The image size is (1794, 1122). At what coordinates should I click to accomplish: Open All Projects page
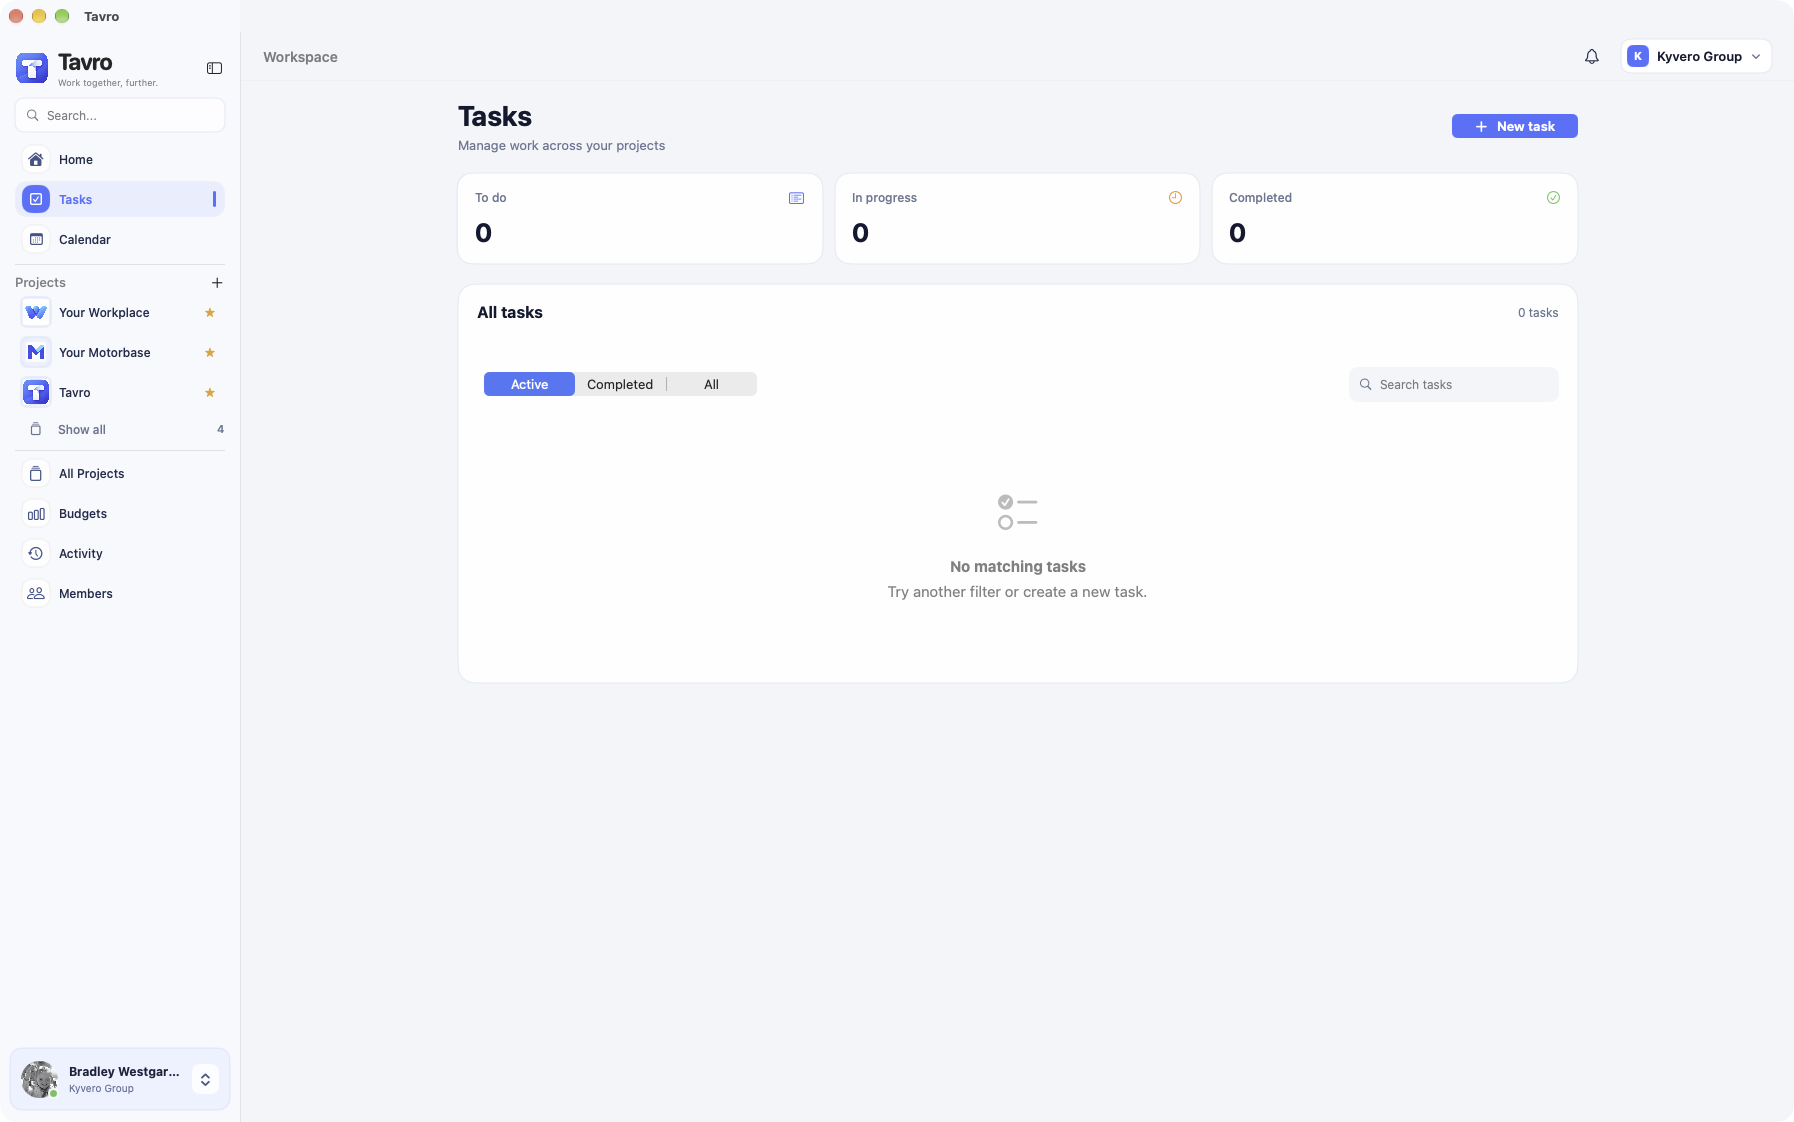pyautogui.click(x=120, y=474)
